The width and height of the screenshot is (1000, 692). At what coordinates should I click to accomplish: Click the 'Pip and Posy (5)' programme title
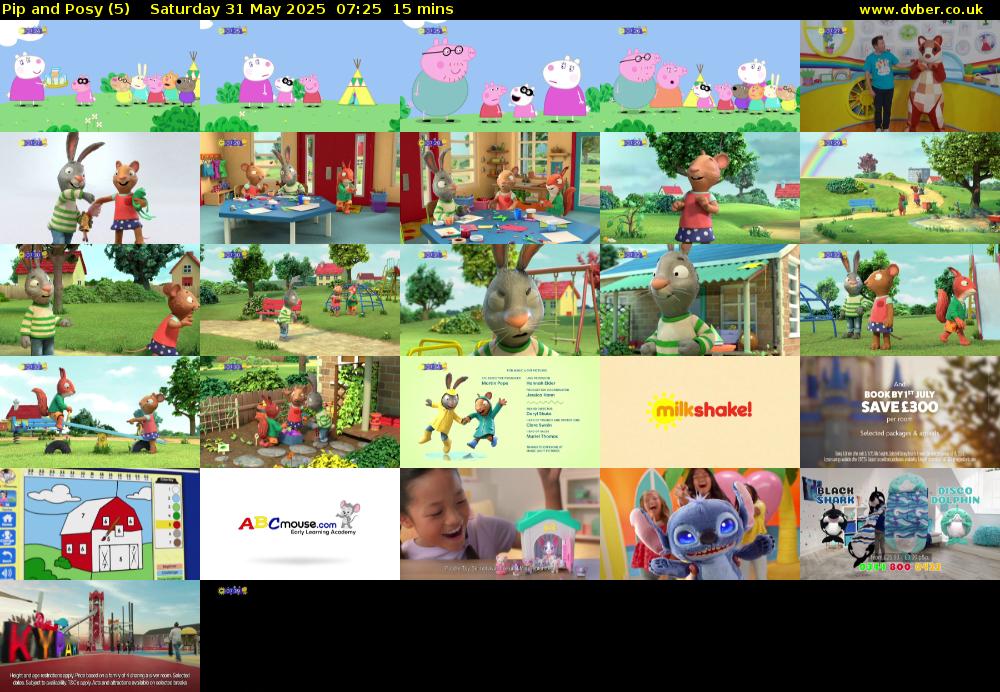[x=66, y=10]
